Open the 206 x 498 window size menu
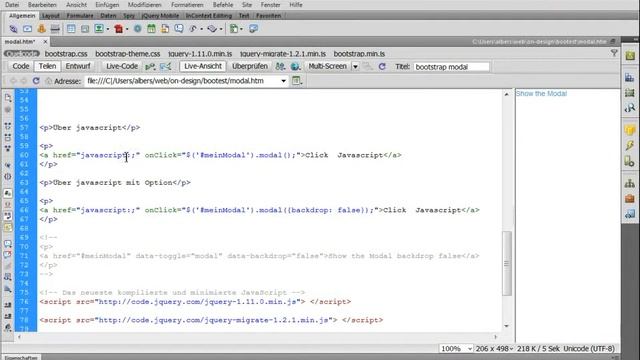The width and height of the screenshot is (640, 360). click(494, 349)
